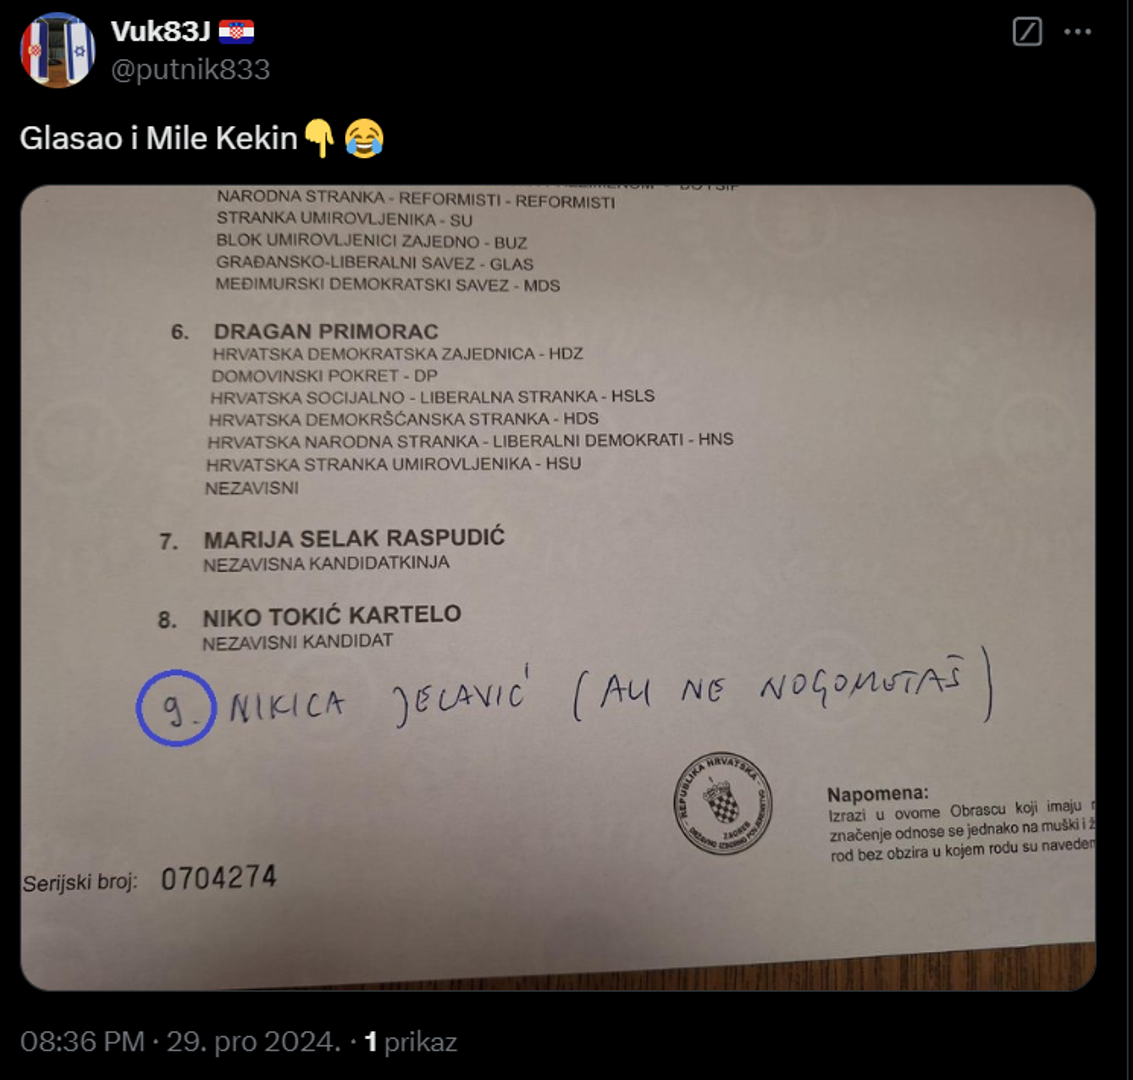Viewport: 1133px width, 1080px height.
Task: Click MARIJA SELAK RASPUDIĆ name in photo
Action: 354,539
